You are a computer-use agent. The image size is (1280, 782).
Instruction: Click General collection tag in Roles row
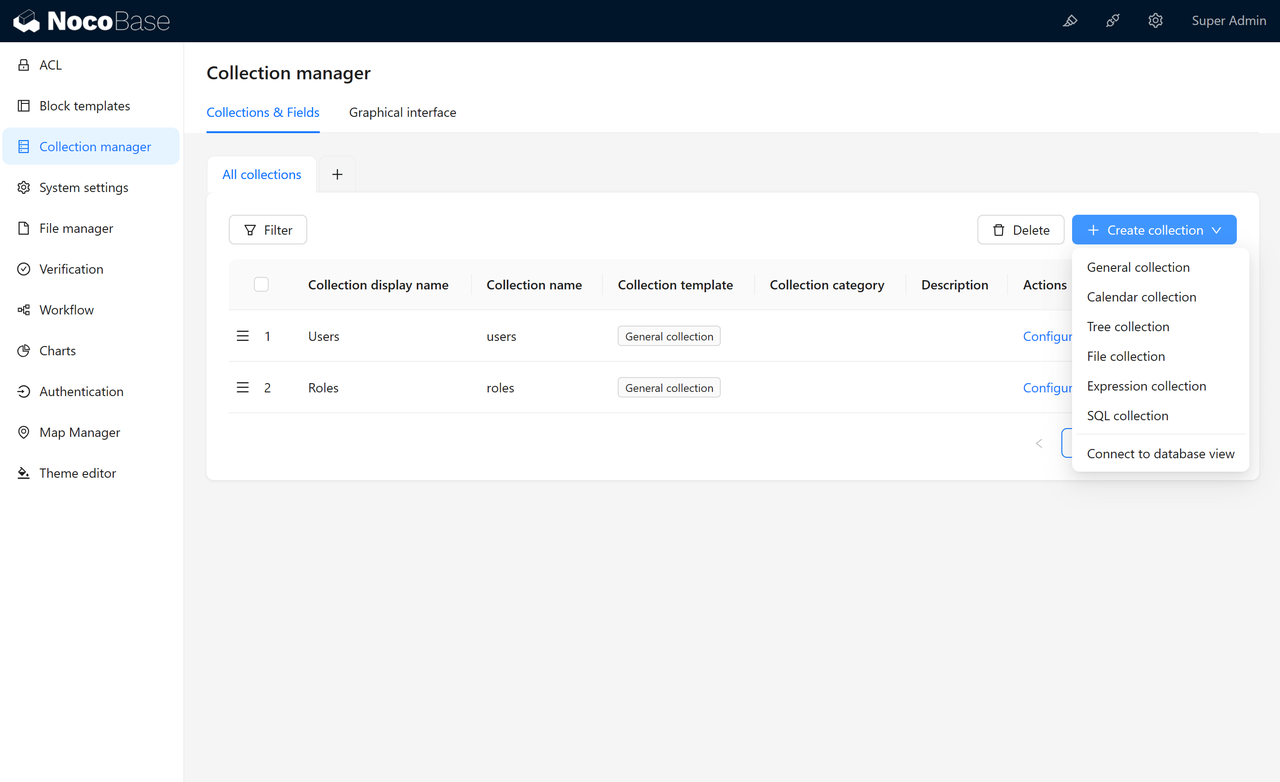669,388
